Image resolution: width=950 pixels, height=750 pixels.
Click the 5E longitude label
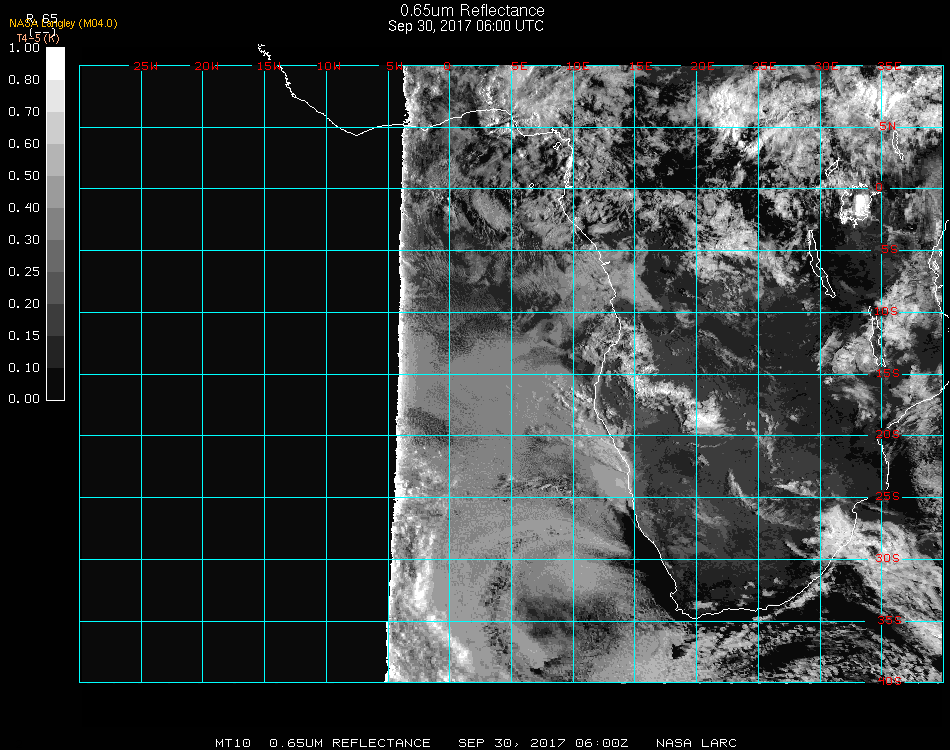[519, 66]
